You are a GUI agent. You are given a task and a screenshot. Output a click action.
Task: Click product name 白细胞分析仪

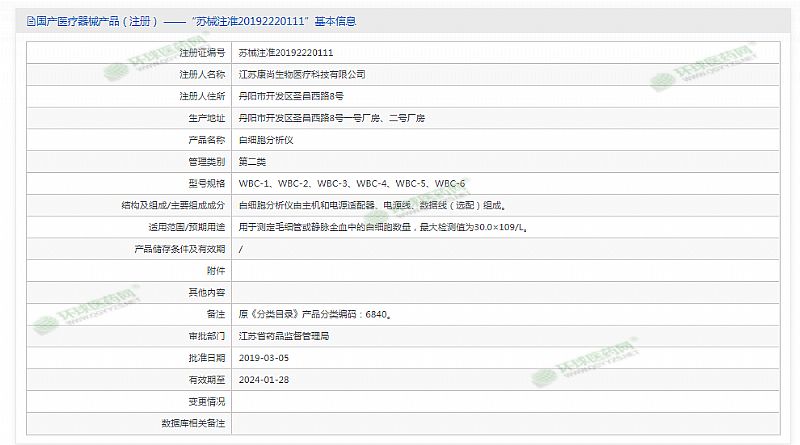(266, 140)
